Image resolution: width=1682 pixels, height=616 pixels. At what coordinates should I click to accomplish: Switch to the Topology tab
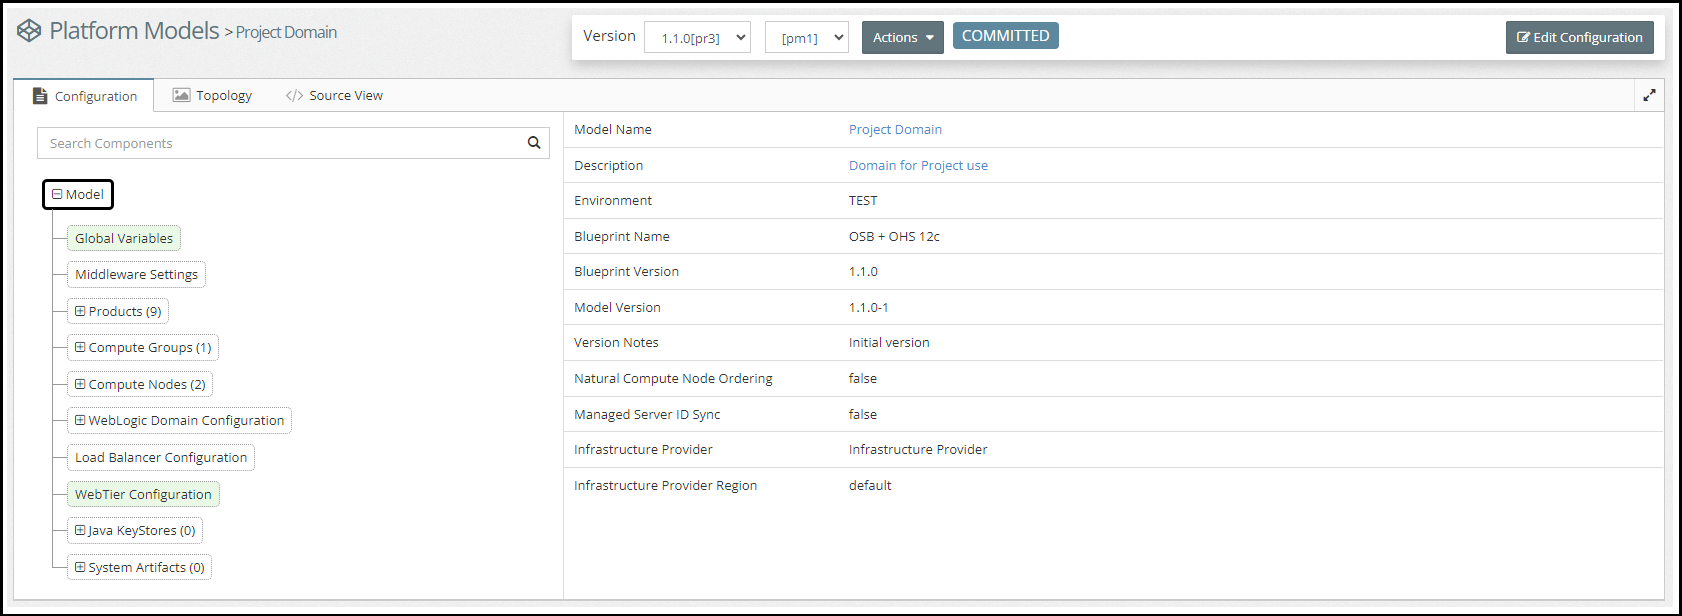coord(212,96)
